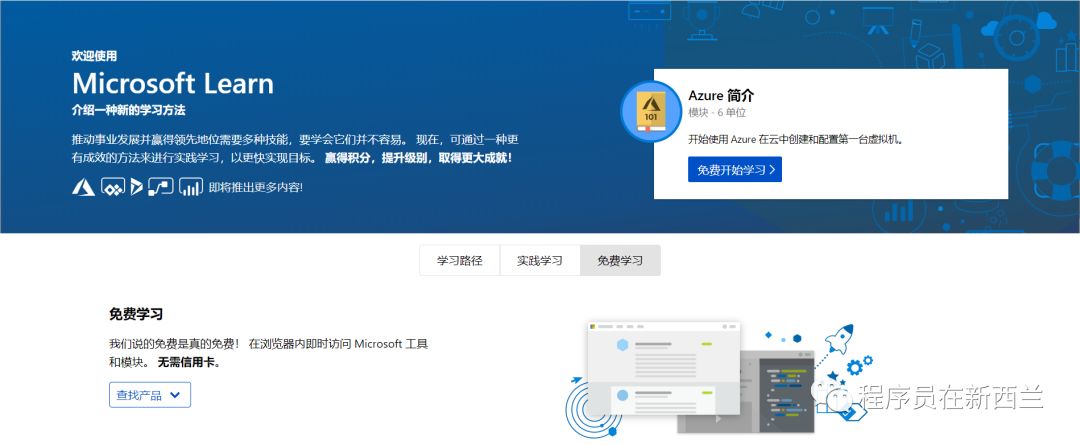Expand the 查找产品 dropdown
Screen dimensions: 1080x445
(149, 395)
